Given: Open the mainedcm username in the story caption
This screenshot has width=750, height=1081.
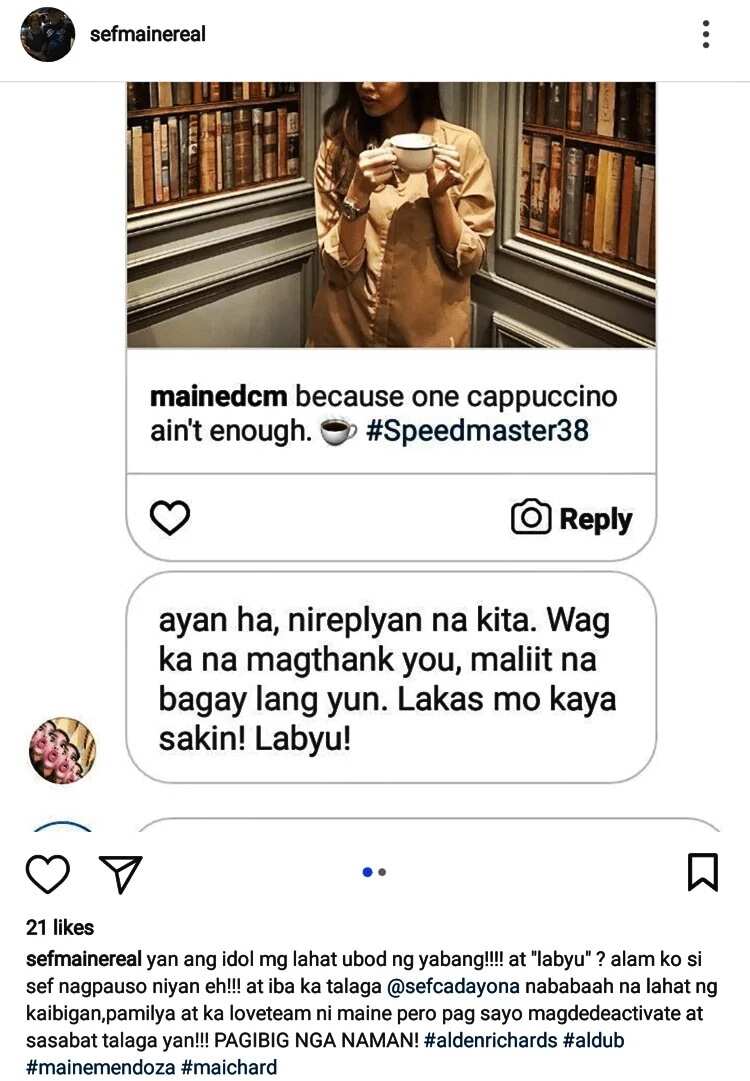Looking at the screenshot, I should click(219, 396).
